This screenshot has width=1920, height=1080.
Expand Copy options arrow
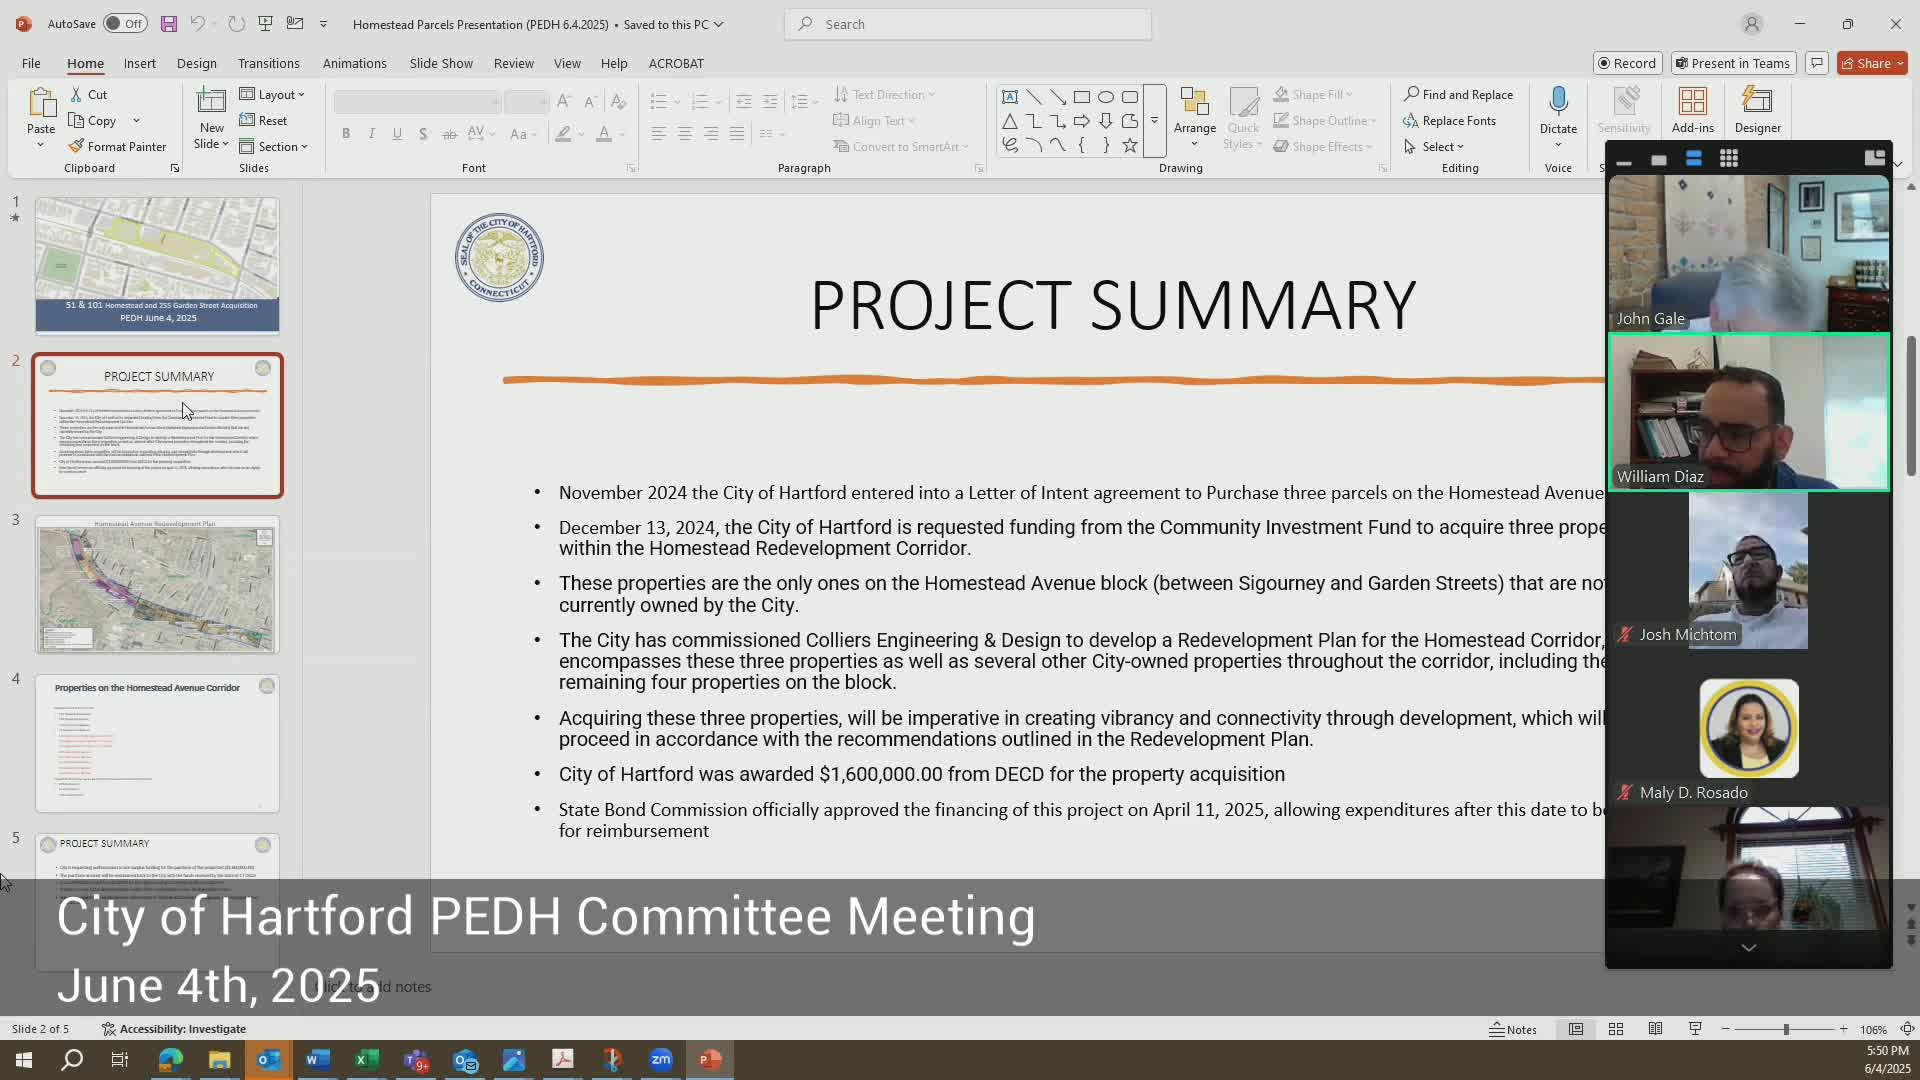[136, 121]
